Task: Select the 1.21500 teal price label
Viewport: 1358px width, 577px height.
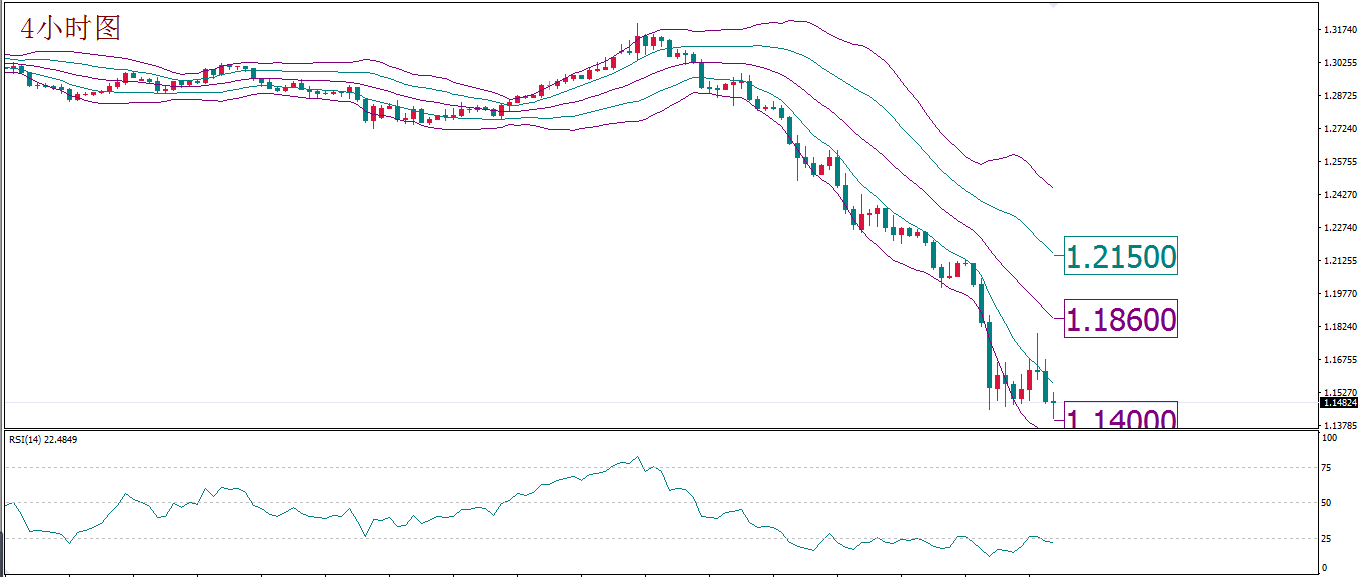Action: (1120, 256)
